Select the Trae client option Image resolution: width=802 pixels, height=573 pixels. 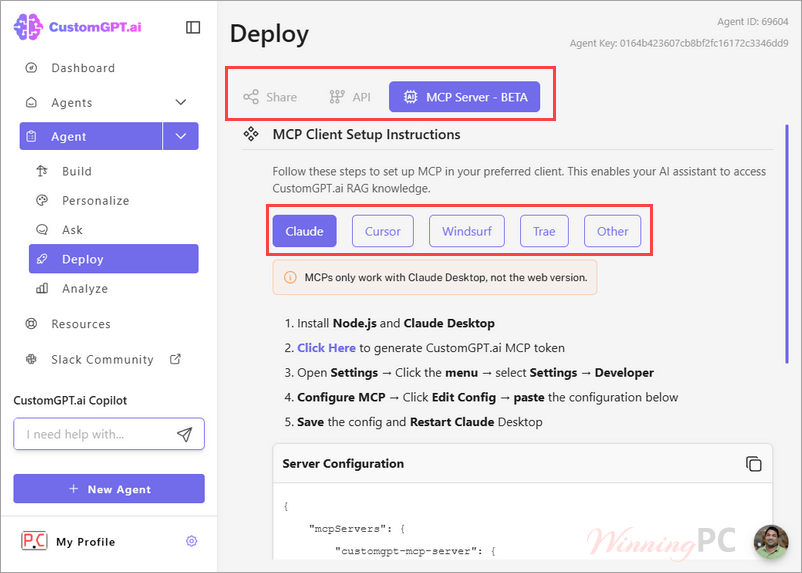point(544,231)
